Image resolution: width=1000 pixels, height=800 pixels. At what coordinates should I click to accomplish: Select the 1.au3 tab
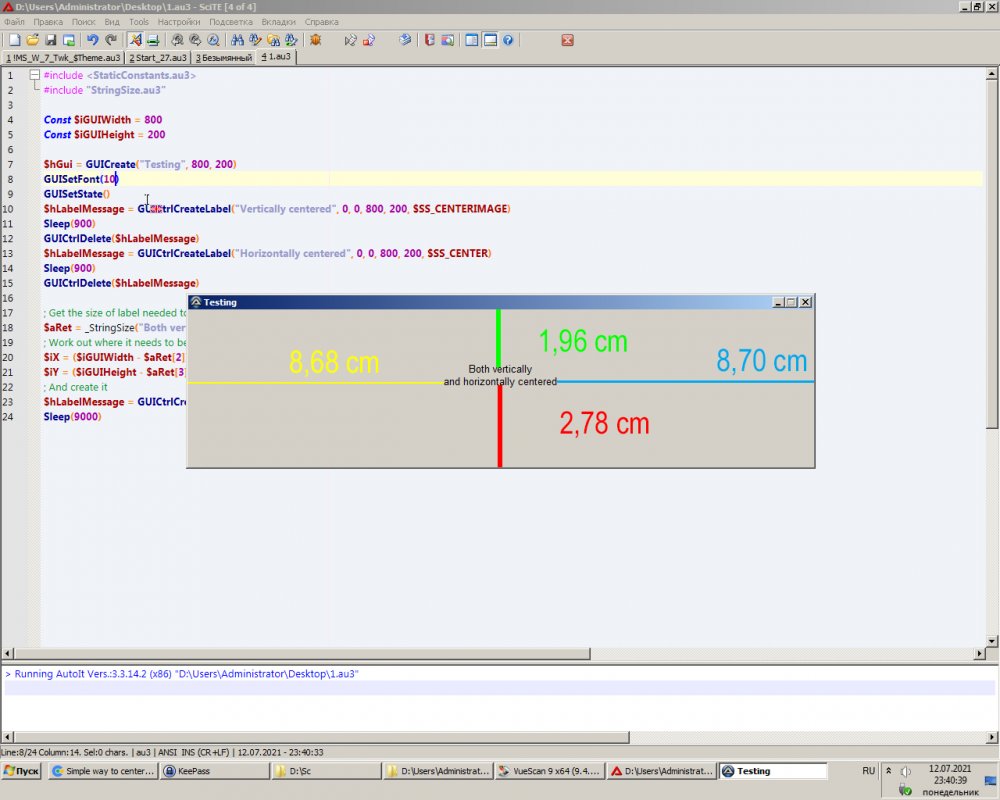pyautogui.click(x=276, y=57)
